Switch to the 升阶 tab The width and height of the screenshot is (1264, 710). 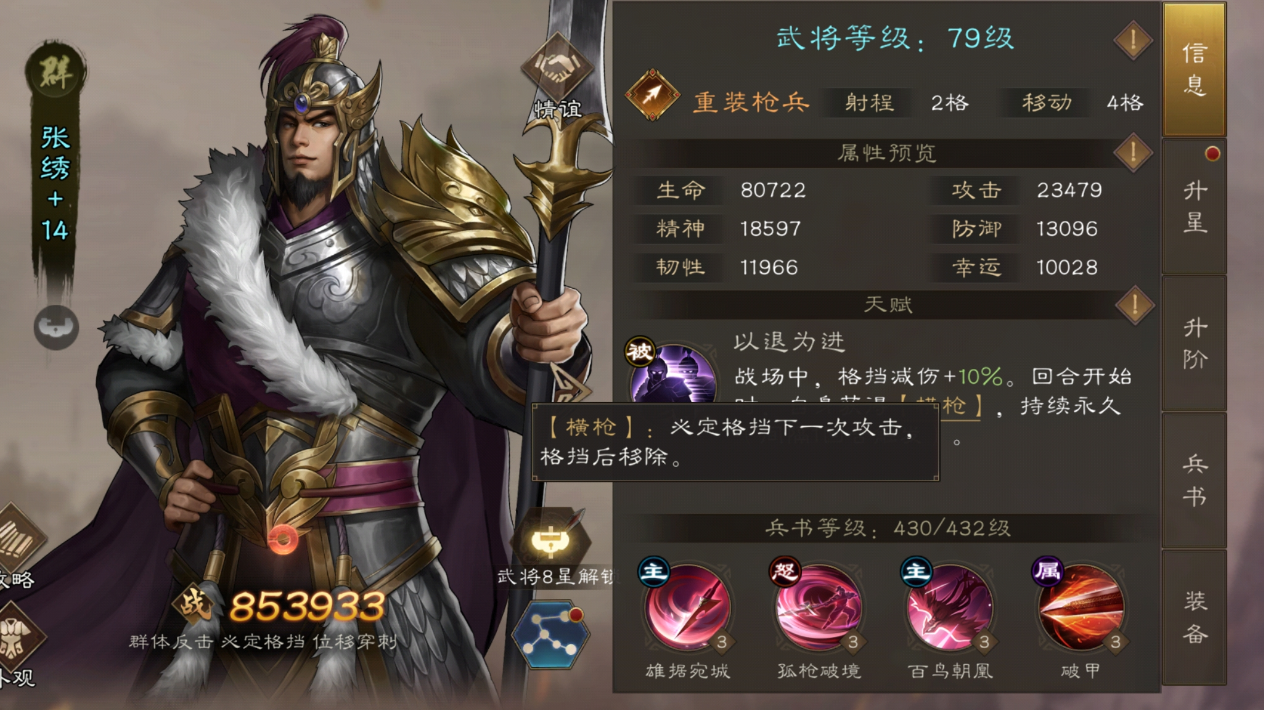[x=1194, y=343]
